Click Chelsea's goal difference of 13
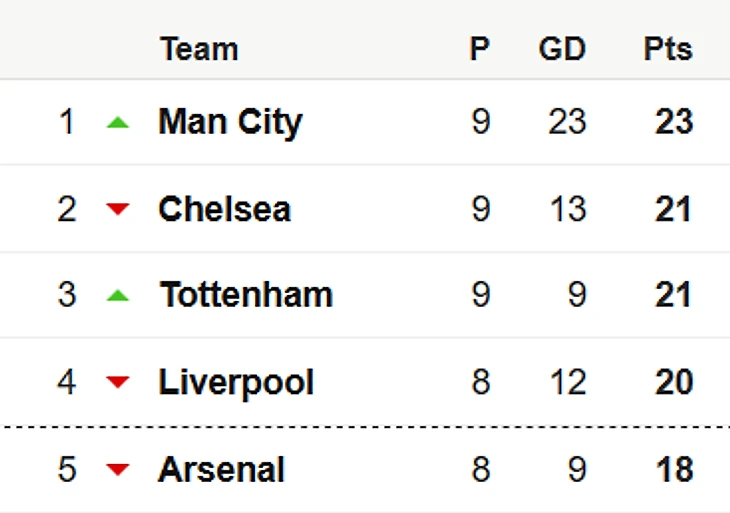Image resolution: width=730 pixels, height=513 pixels. tap(567, 209)
